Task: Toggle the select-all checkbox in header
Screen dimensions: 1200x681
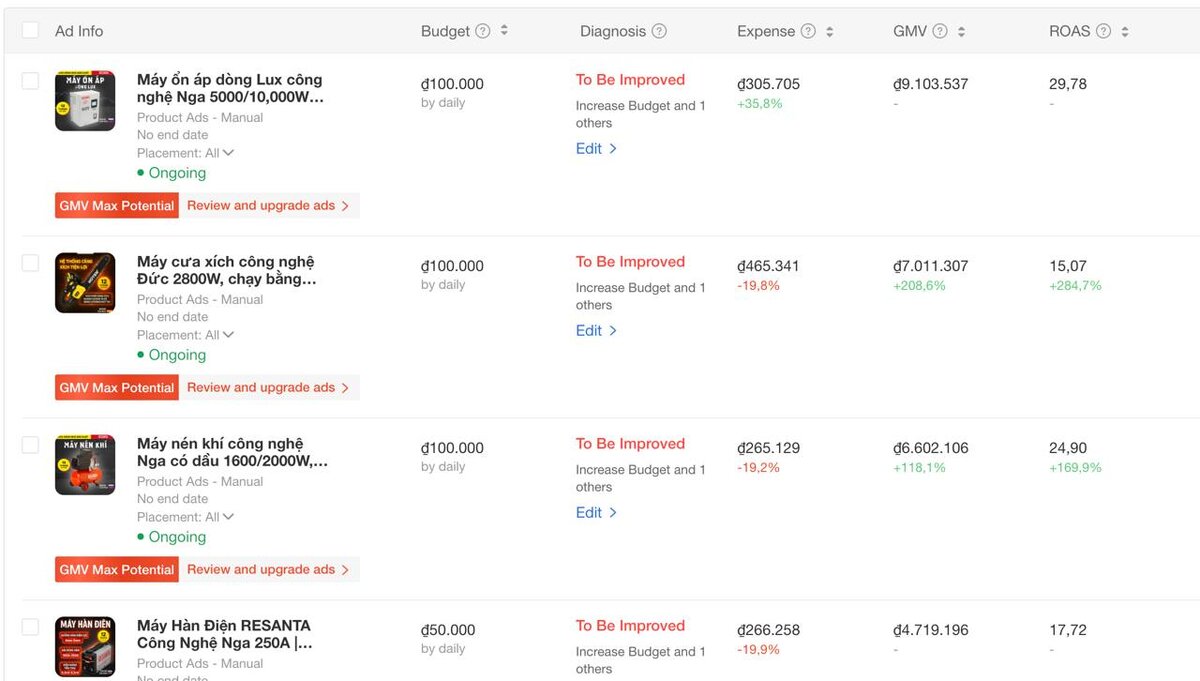Action: 30,30
